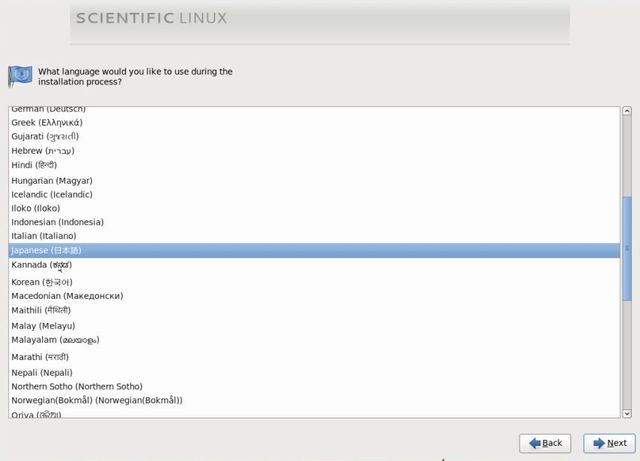Choose Gujarati in the language list
Screen dimensions: 640x461
45,136
